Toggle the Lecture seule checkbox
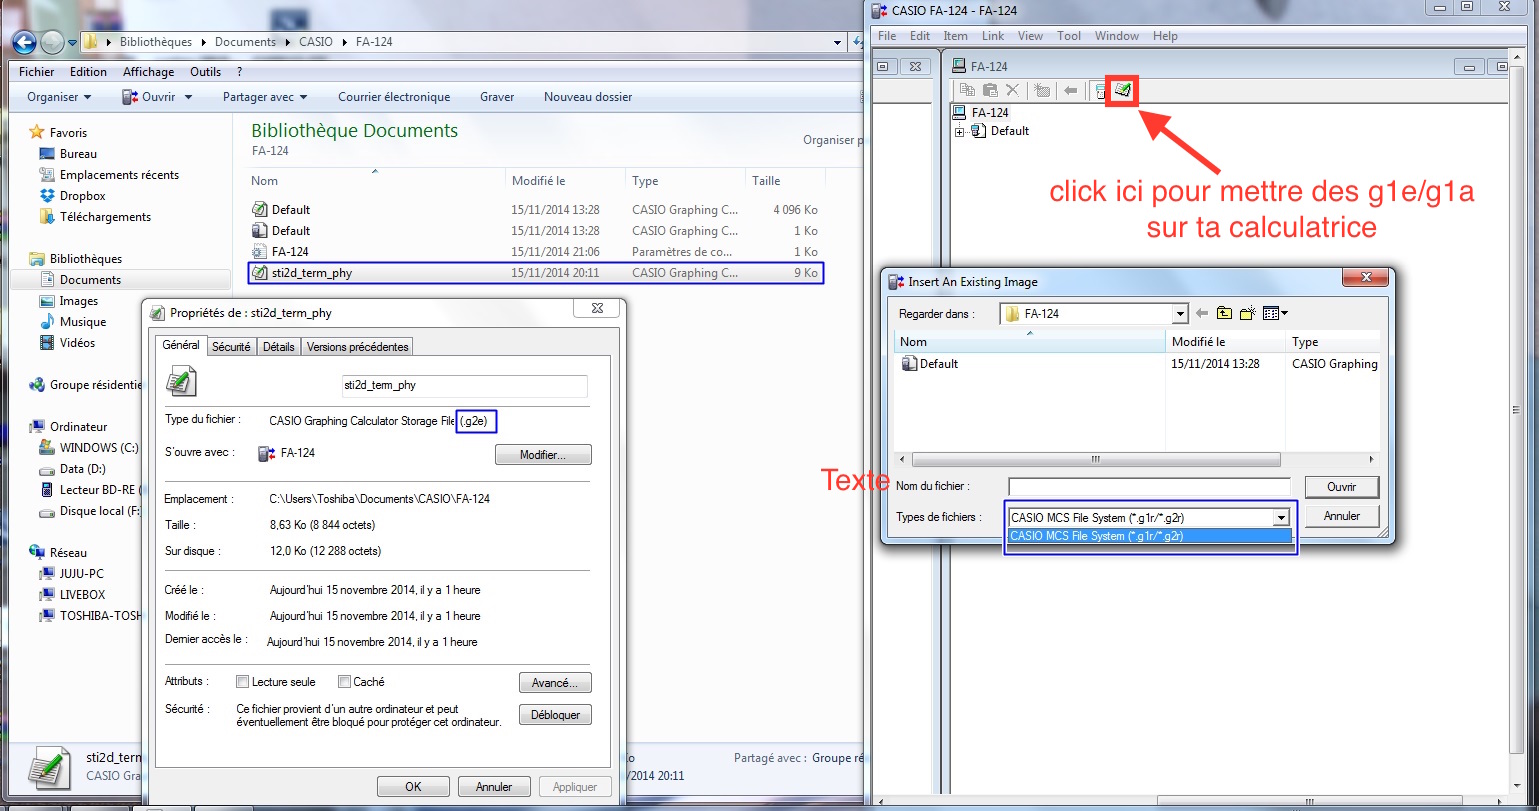1539x811 pixels. click(x=242, y=682)
